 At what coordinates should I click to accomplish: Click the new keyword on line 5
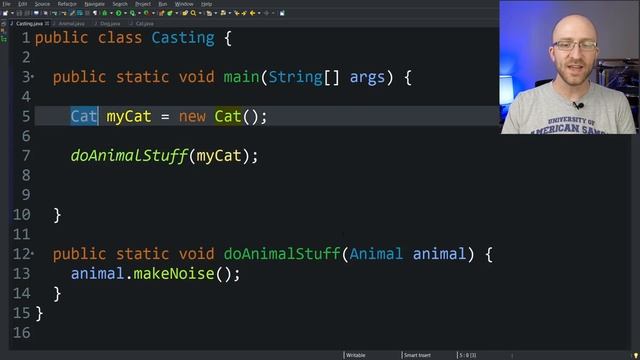(x=192, y=117)
